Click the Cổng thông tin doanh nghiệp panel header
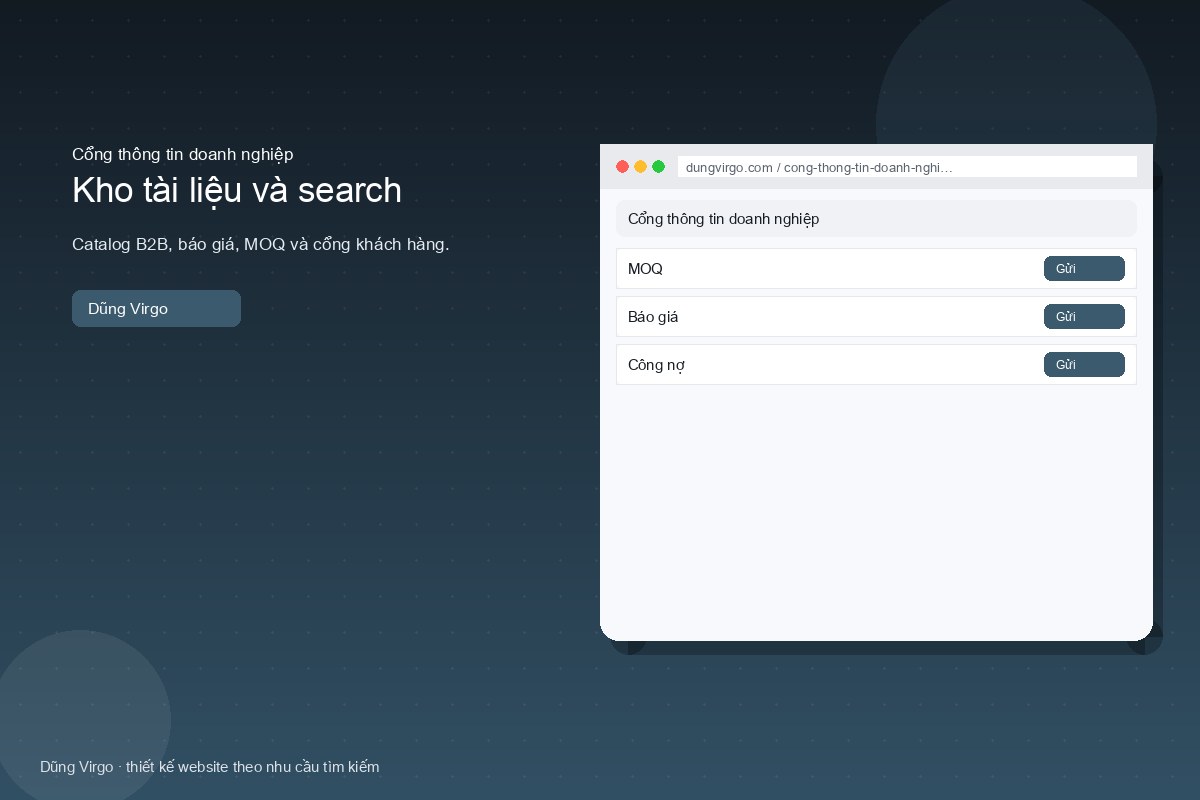Image resolution: width=1200 pixels, height=800 pixels. [876, 218]
